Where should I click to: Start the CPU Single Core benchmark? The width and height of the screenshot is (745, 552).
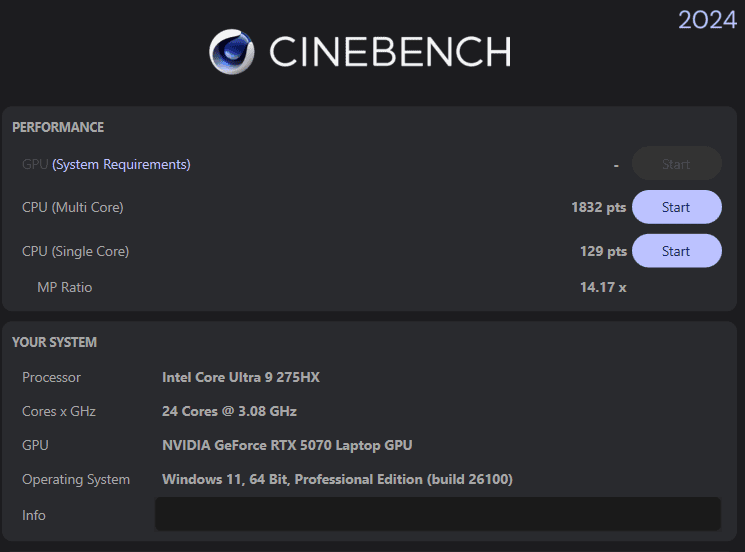click(677, 251)
